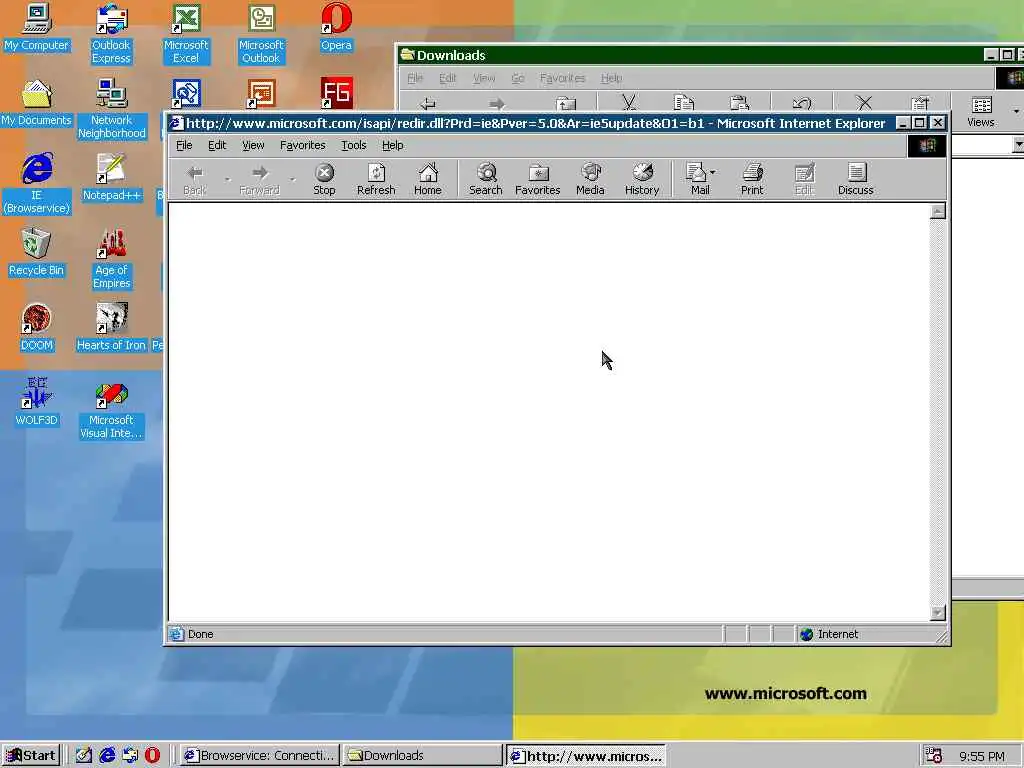Viewport: 1024px width, 768px height.
Task: Select the WOLF3D desktop shortcut
Action: [37, 403]
